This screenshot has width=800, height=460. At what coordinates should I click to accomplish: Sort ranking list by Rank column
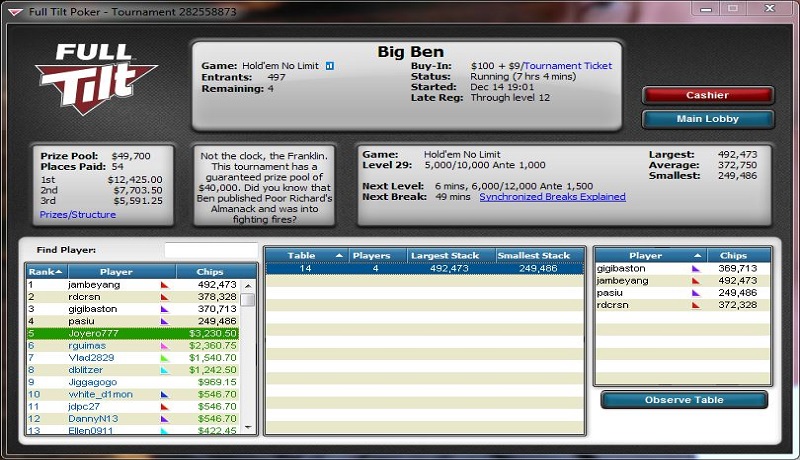[46, 272]
